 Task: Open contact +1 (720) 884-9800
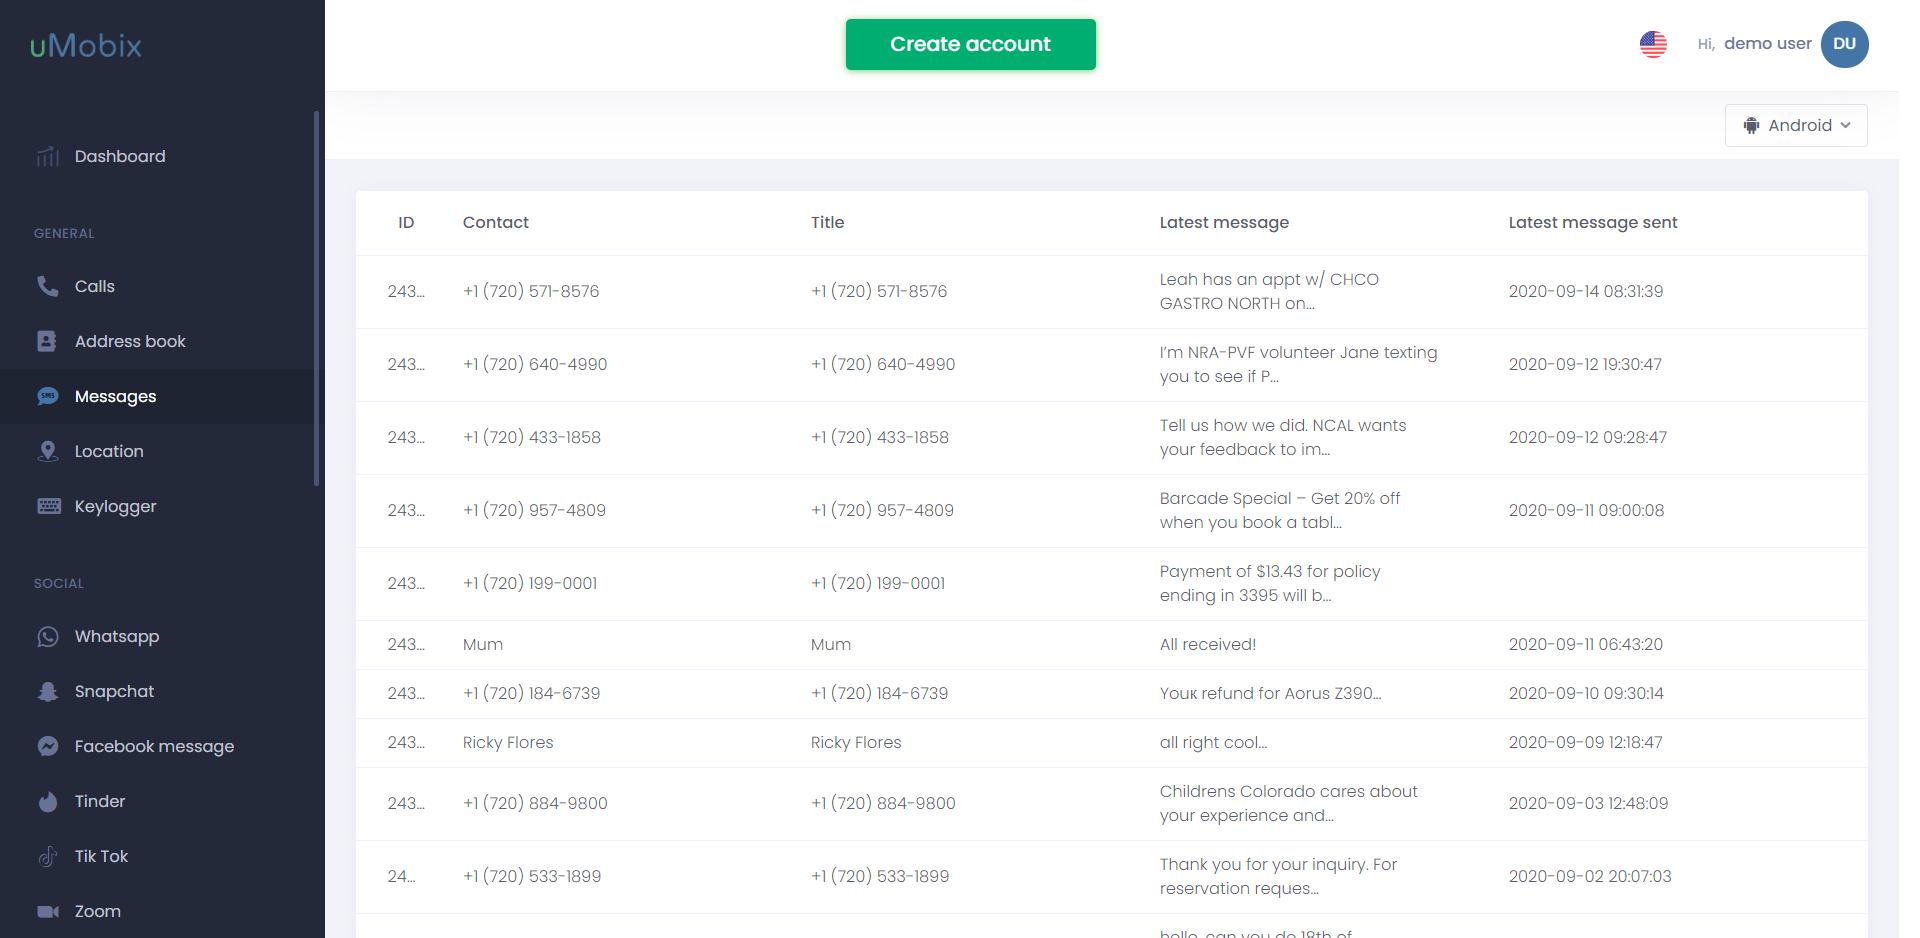click(535, 803)
